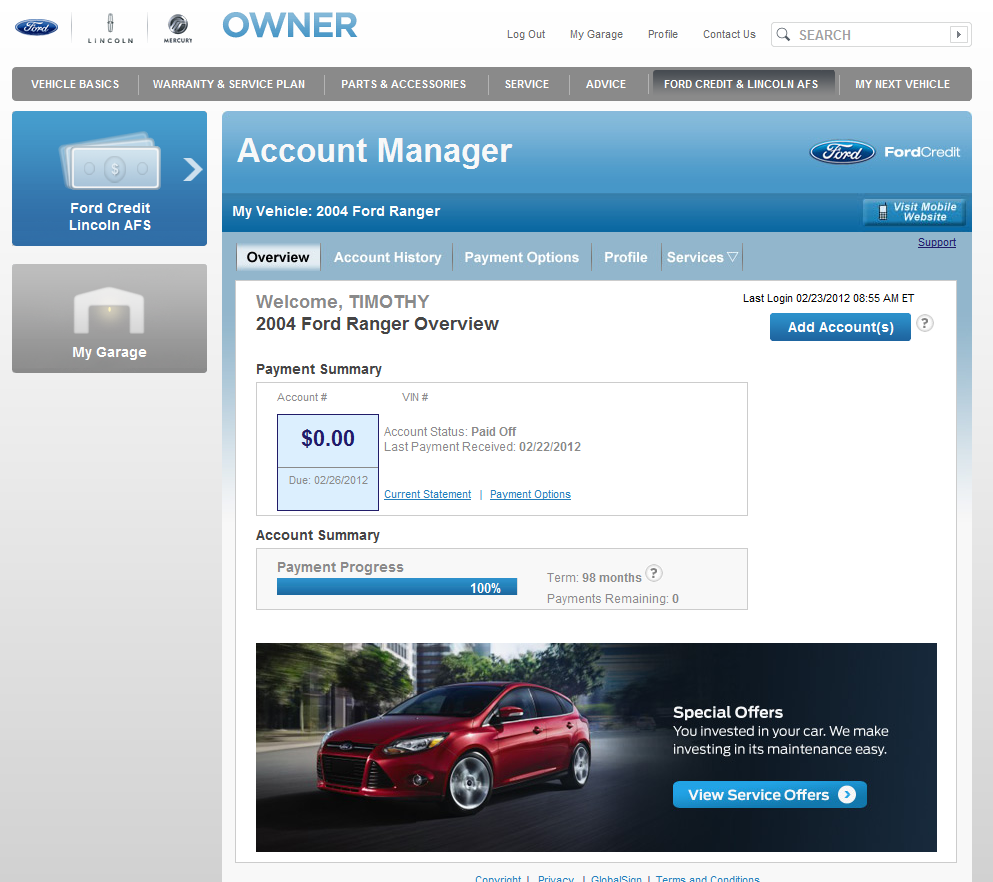
Task: Click the mobile phone icon on Visit Mobile Website
Action: (882, 211)
